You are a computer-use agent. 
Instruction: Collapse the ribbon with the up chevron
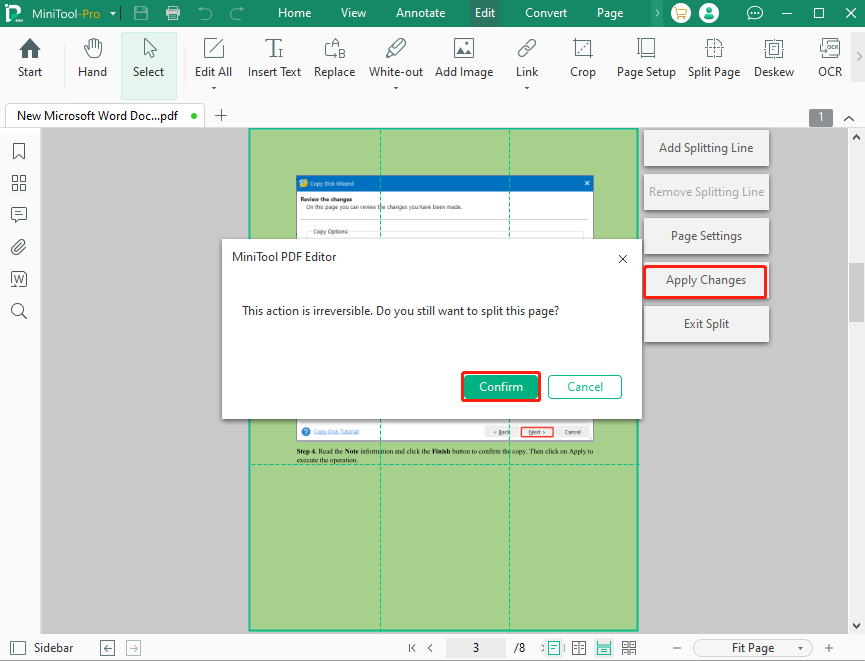(849, 118)
